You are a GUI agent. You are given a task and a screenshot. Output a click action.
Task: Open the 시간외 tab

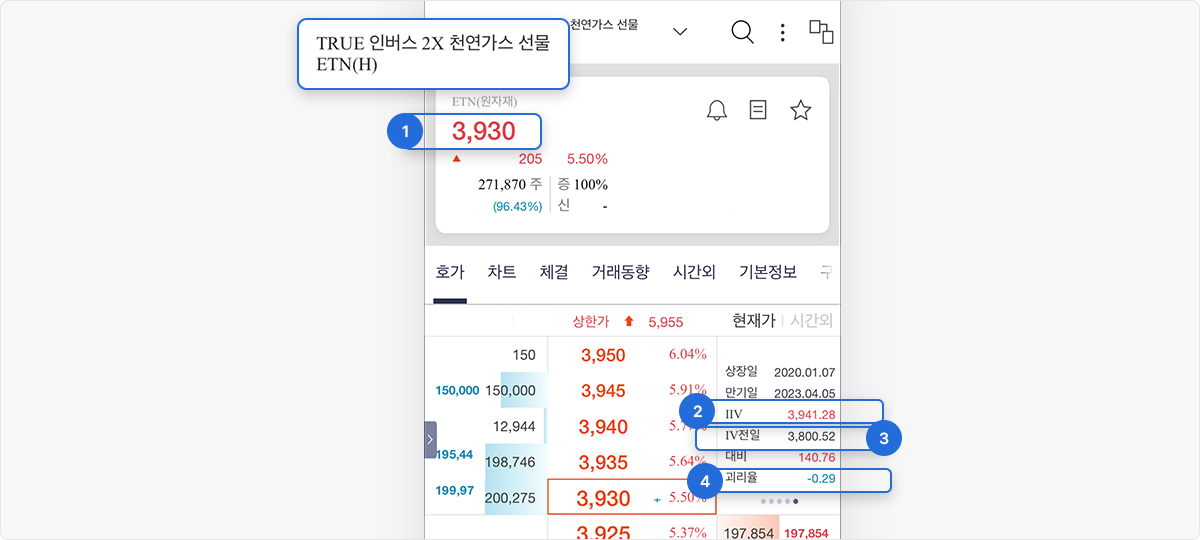click(694, 272)
